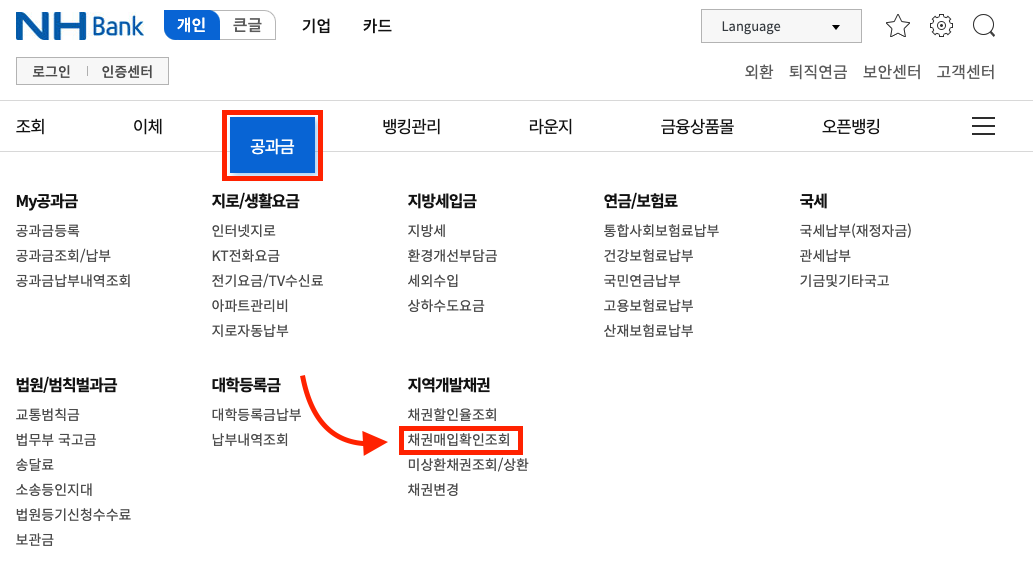Open 법원등기신청수수료
The width and height of the screenshot is (1033, 570).
[x=73, y=515]
